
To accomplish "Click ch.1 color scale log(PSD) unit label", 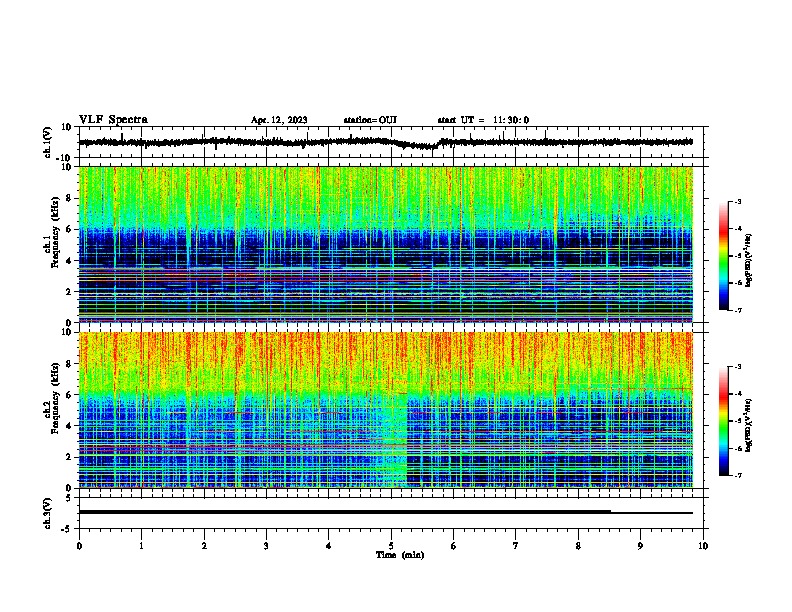I will [749, 260].
